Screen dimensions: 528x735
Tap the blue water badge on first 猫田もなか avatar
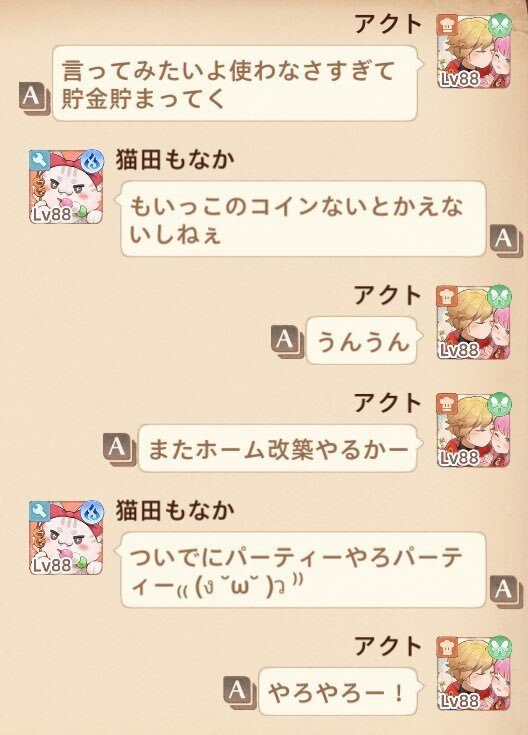coord(92,161)
